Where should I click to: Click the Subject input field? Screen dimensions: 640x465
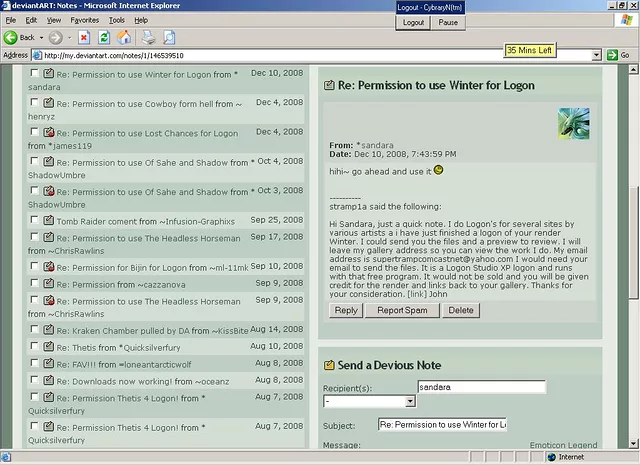coord(442,425)
